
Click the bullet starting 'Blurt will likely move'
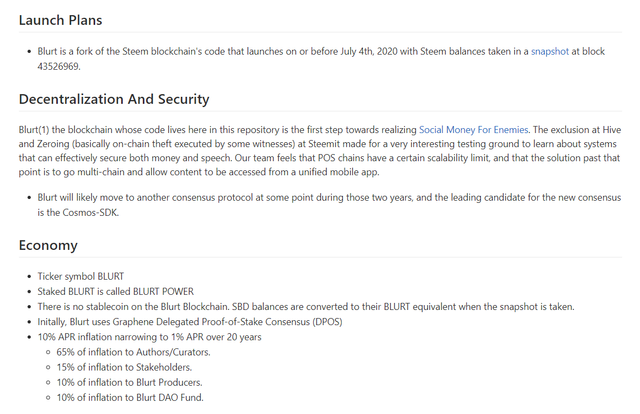[329, 205]
